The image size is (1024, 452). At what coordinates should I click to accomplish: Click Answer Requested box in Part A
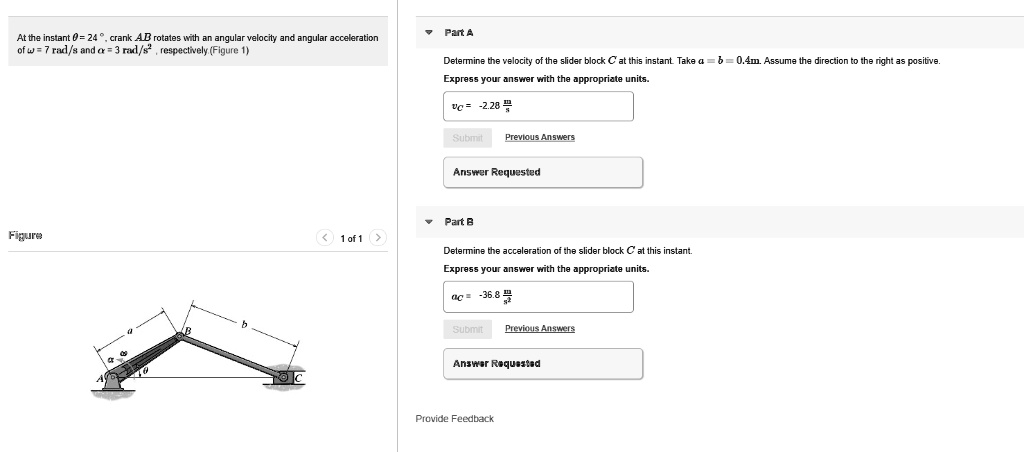(x=543, y=172)
